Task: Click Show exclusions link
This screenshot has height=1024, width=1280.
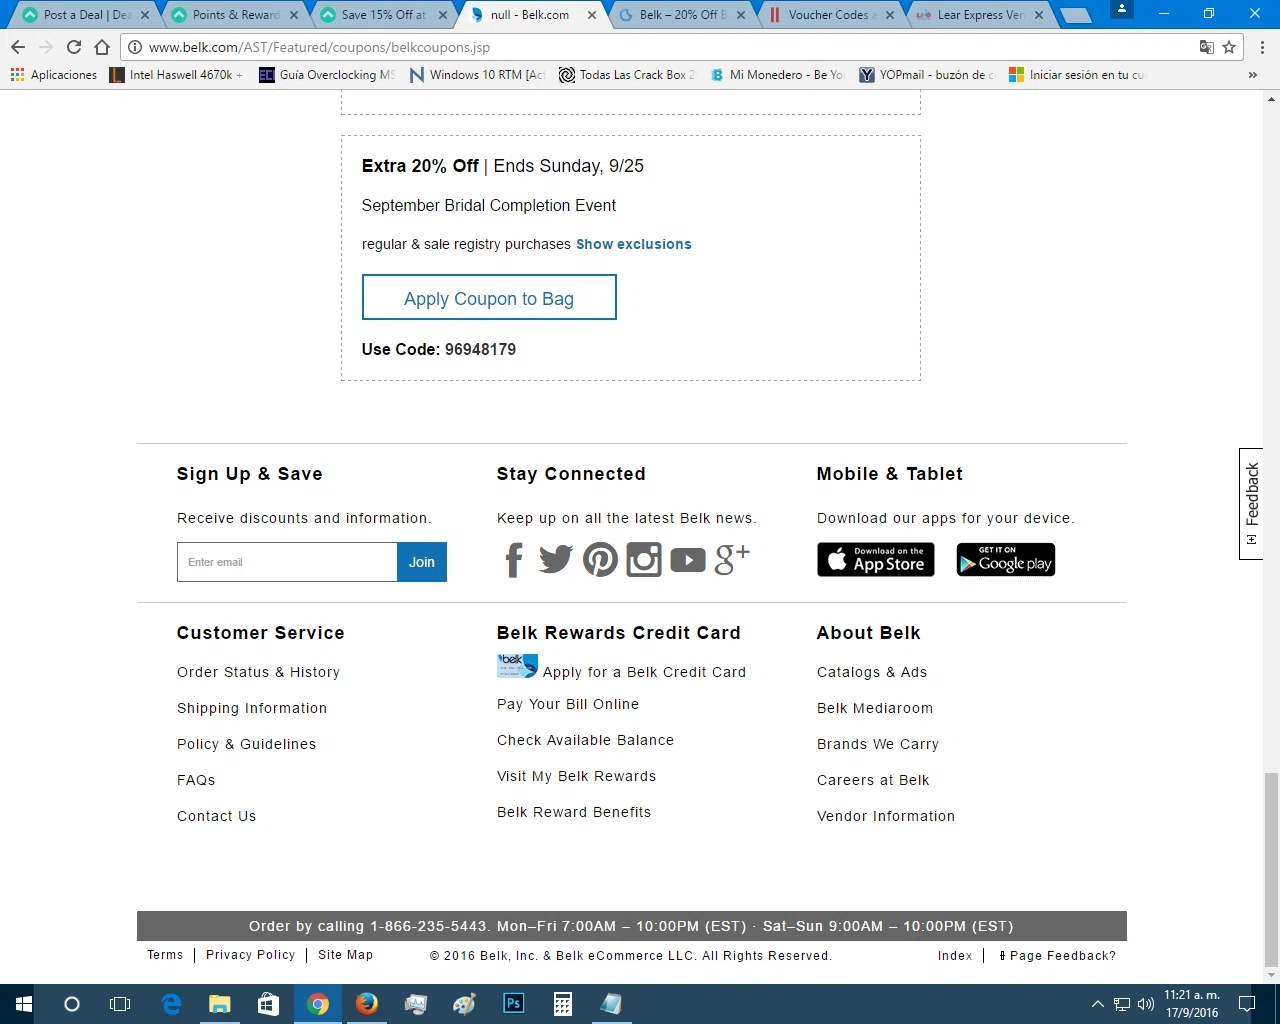Action: tap(634, 244)
